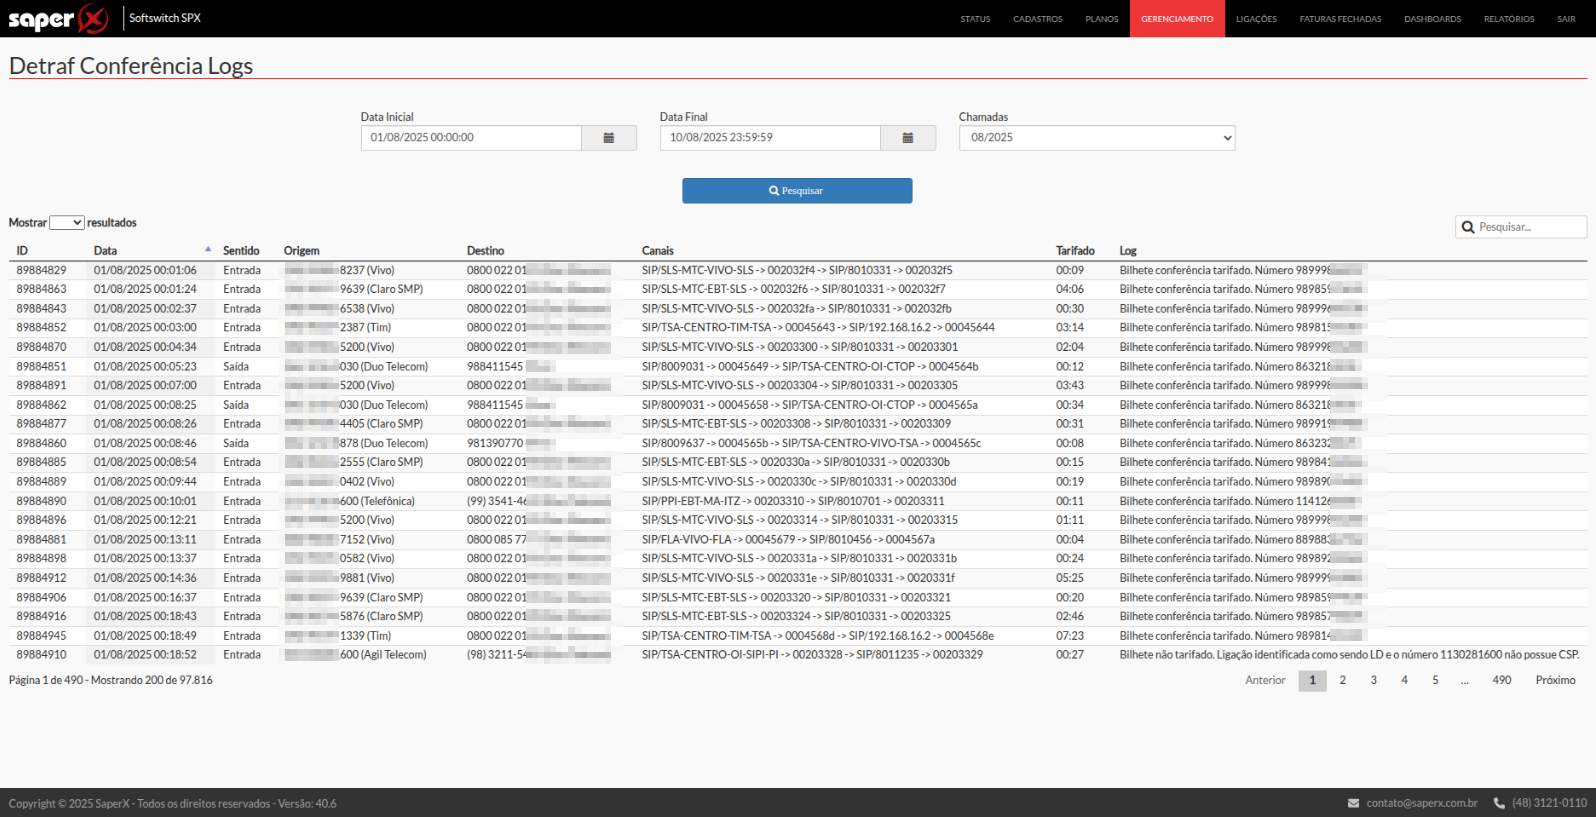Open the Dashboards menu
Image resolution: width=1596 pixels, height=817 pixels.
(1432, 19)
